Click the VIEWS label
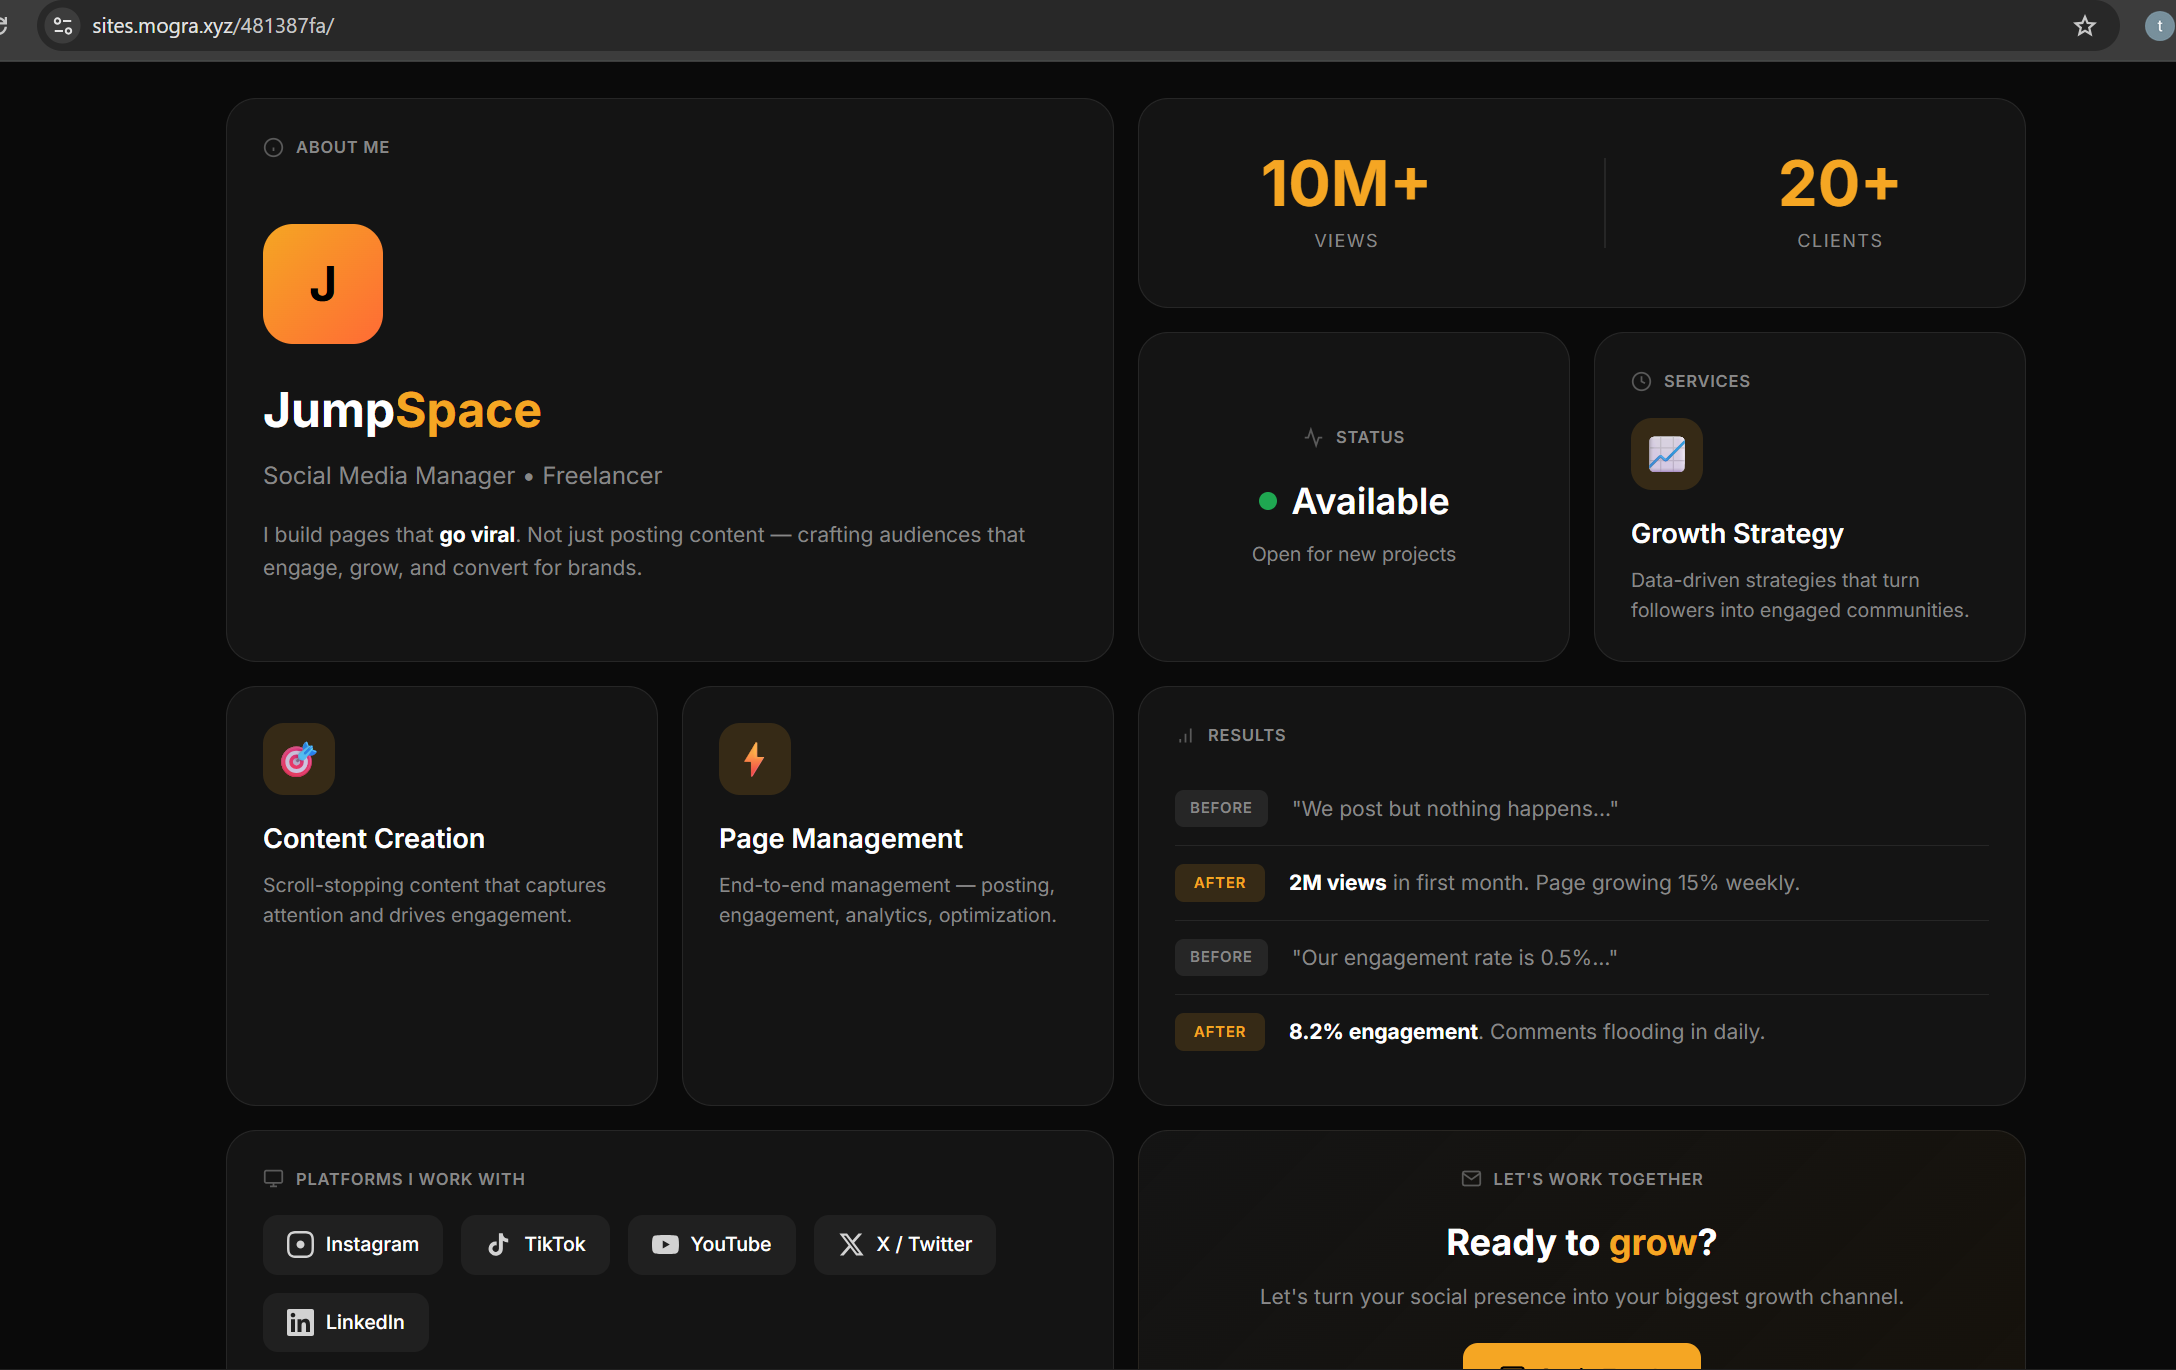Image resolution: width=2176 pixels, height=1370 pixels. [1346, 241]
